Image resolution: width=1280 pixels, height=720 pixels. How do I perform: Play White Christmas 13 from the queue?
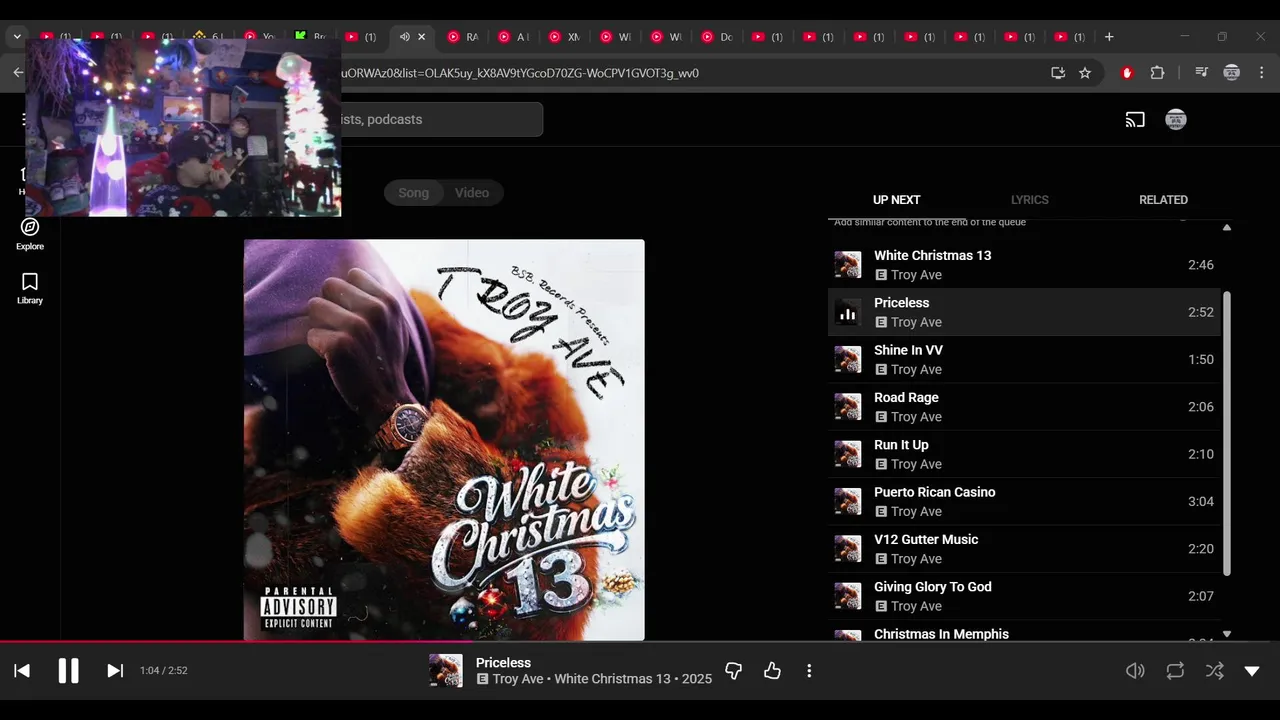pyautogui.click(x=1024, y=265)
